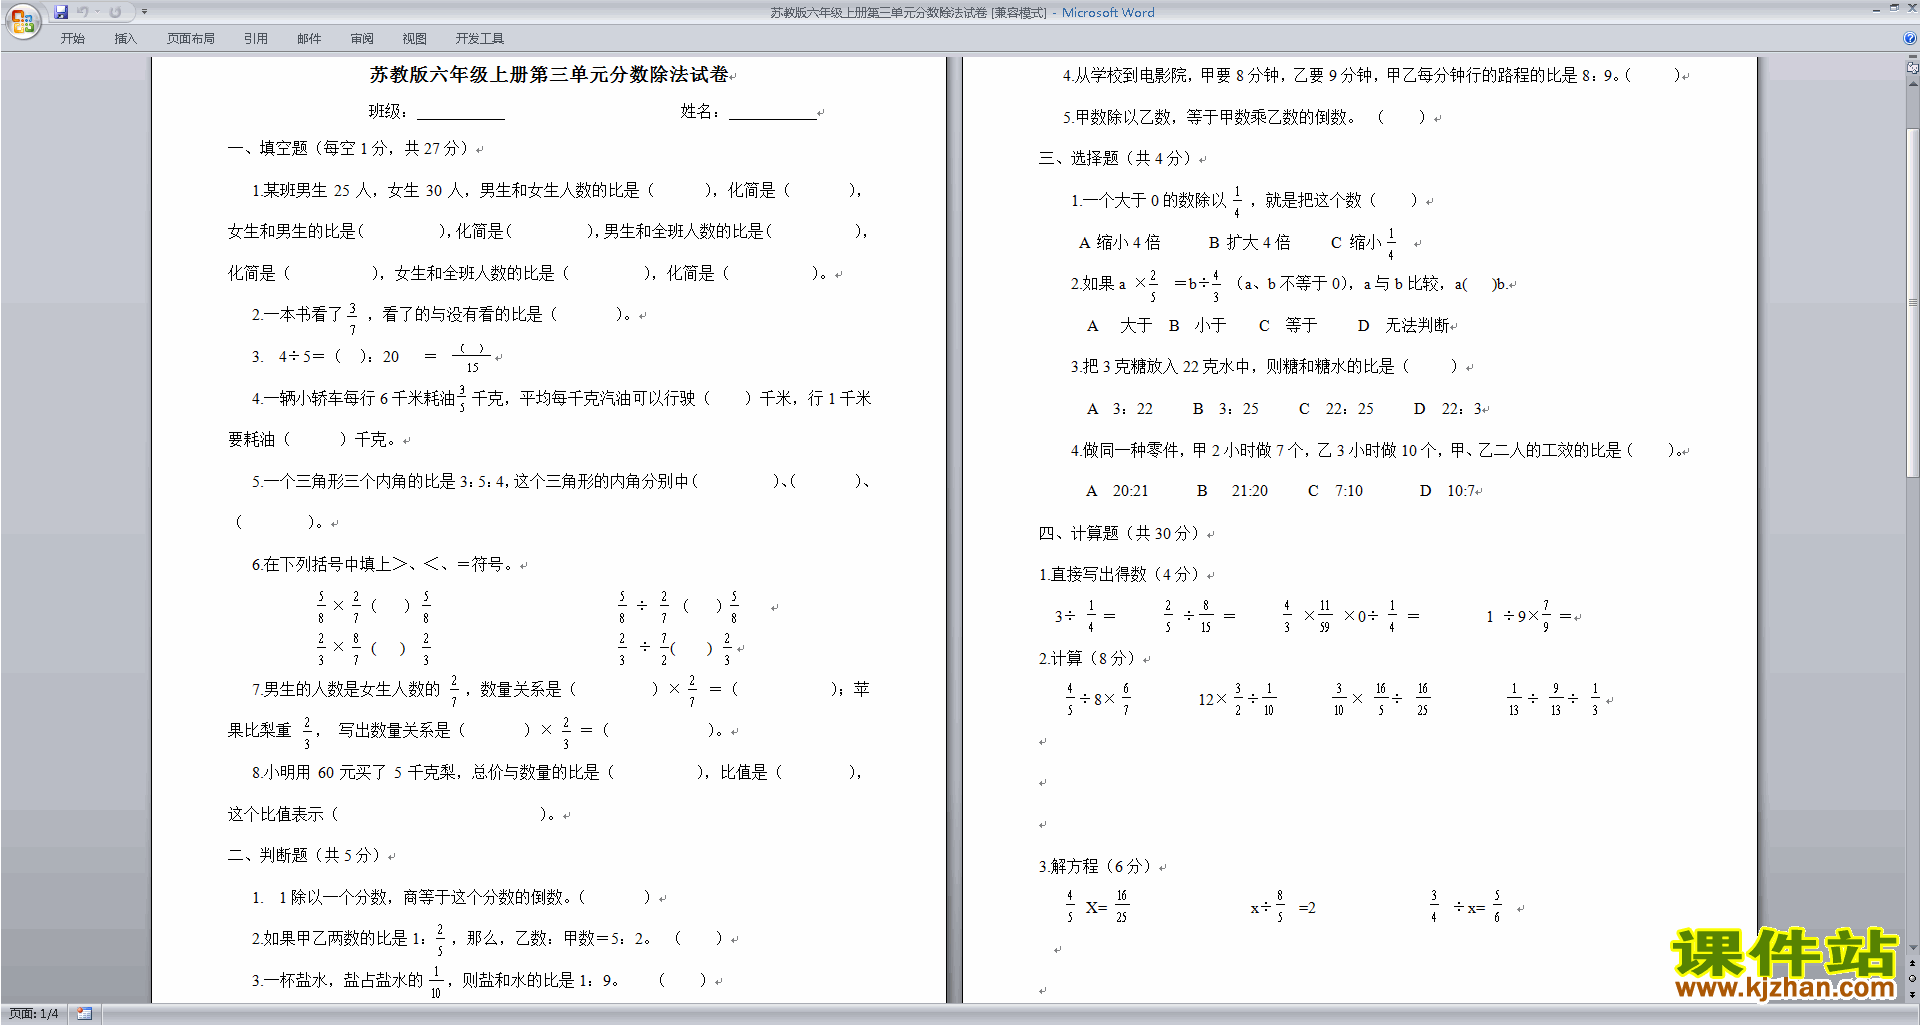Click the text 3.解方程（6分）
The image size is (1920, 1025).
click(1095, 866)
